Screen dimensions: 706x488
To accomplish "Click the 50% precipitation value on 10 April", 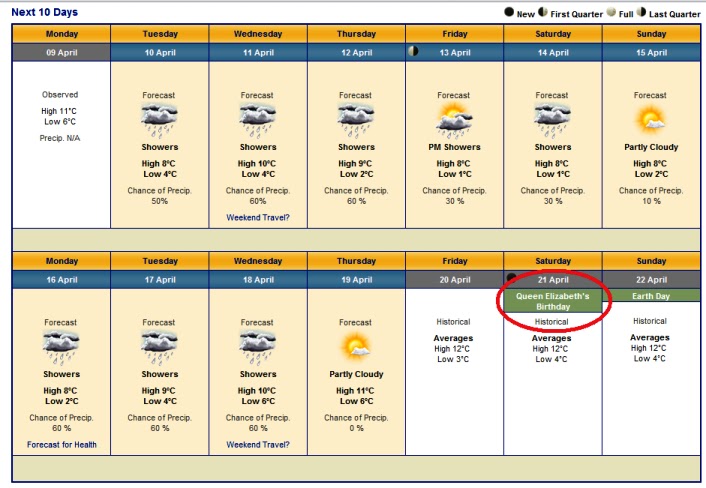I will pyautogui.click(x=159, y=201).
